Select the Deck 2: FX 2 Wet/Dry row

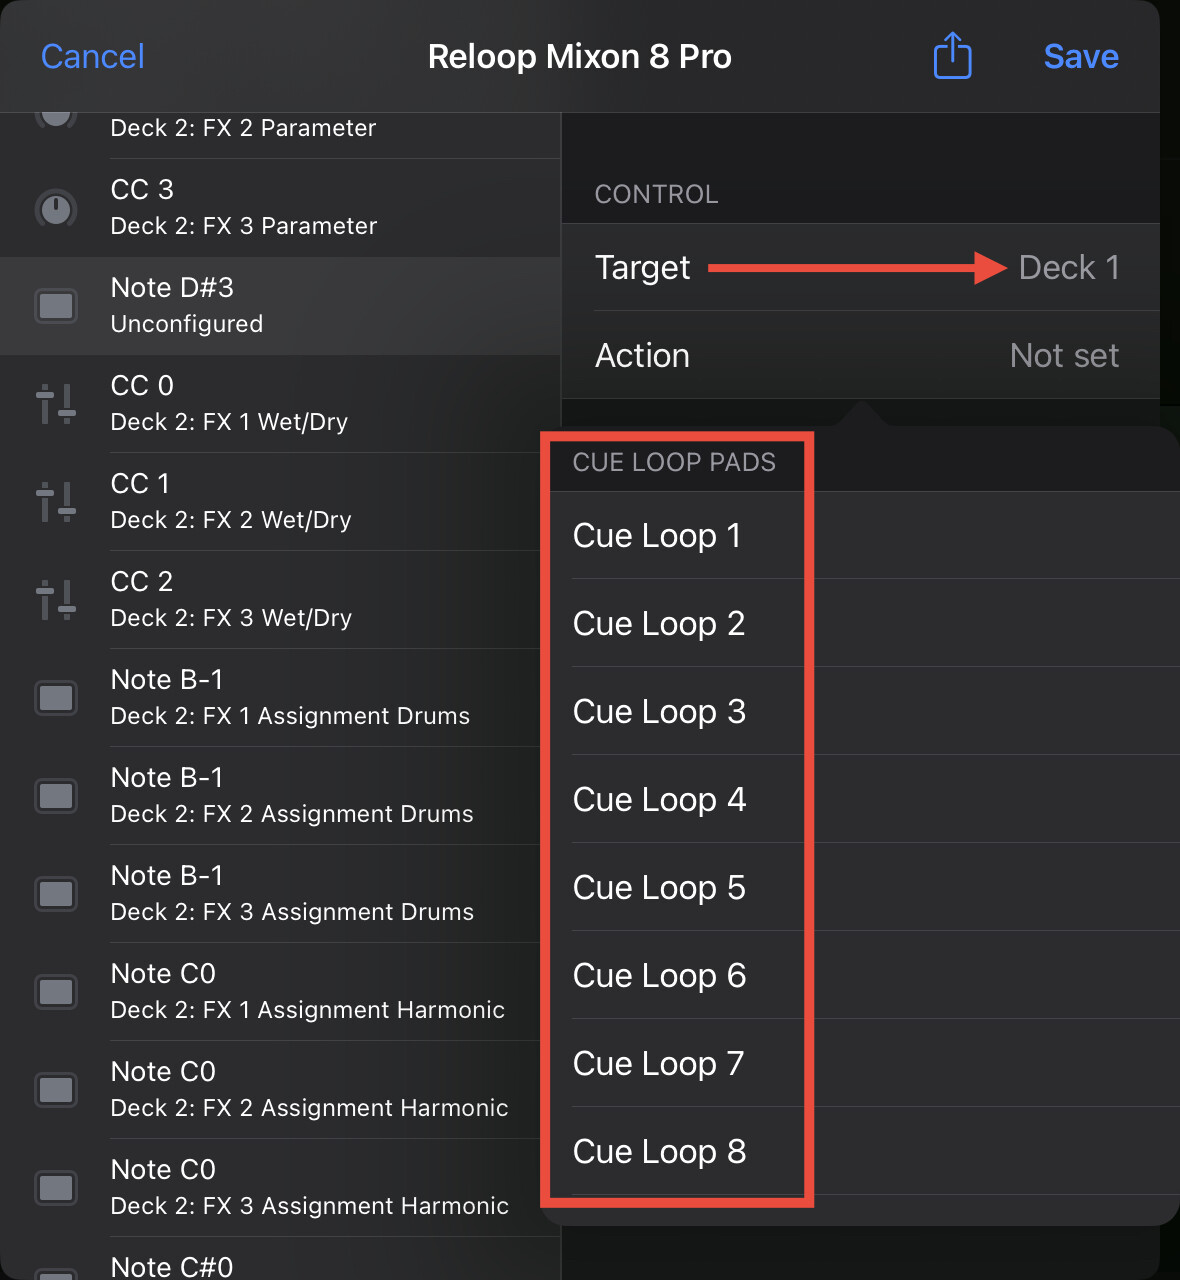(280, 502)
